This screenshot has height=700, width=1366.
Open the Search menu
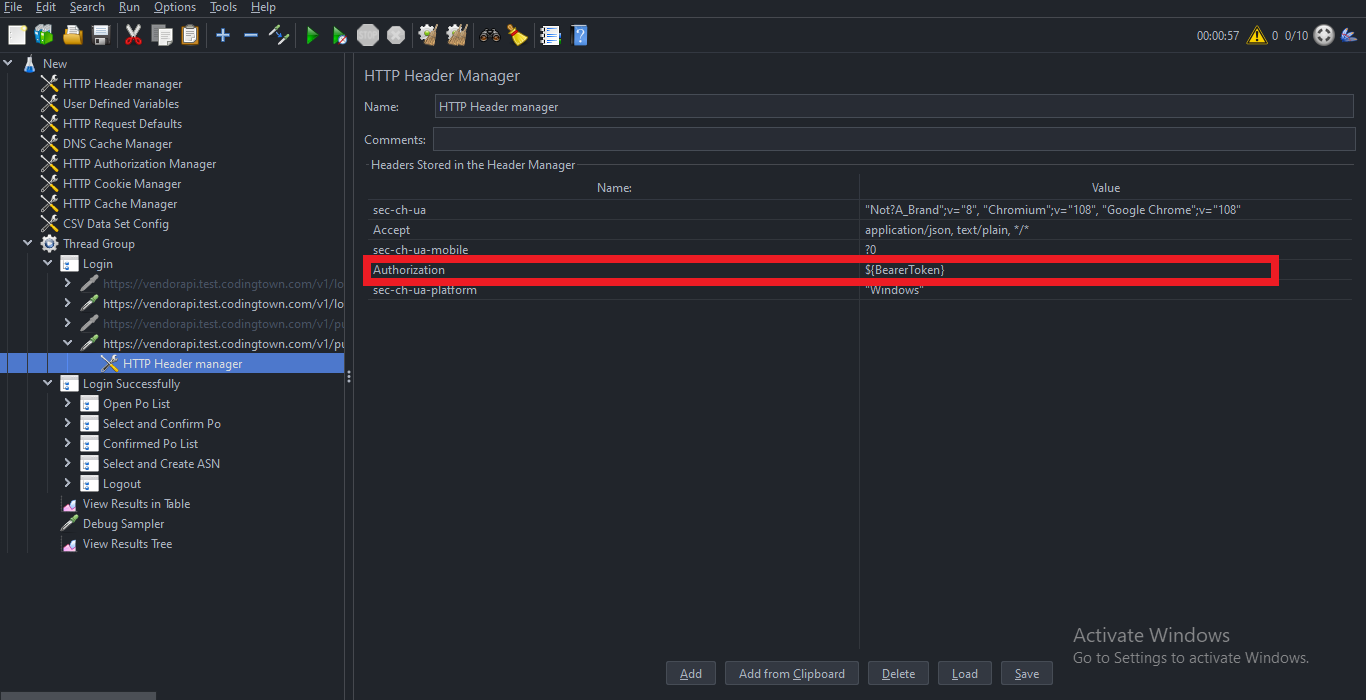tap(87, 7)
